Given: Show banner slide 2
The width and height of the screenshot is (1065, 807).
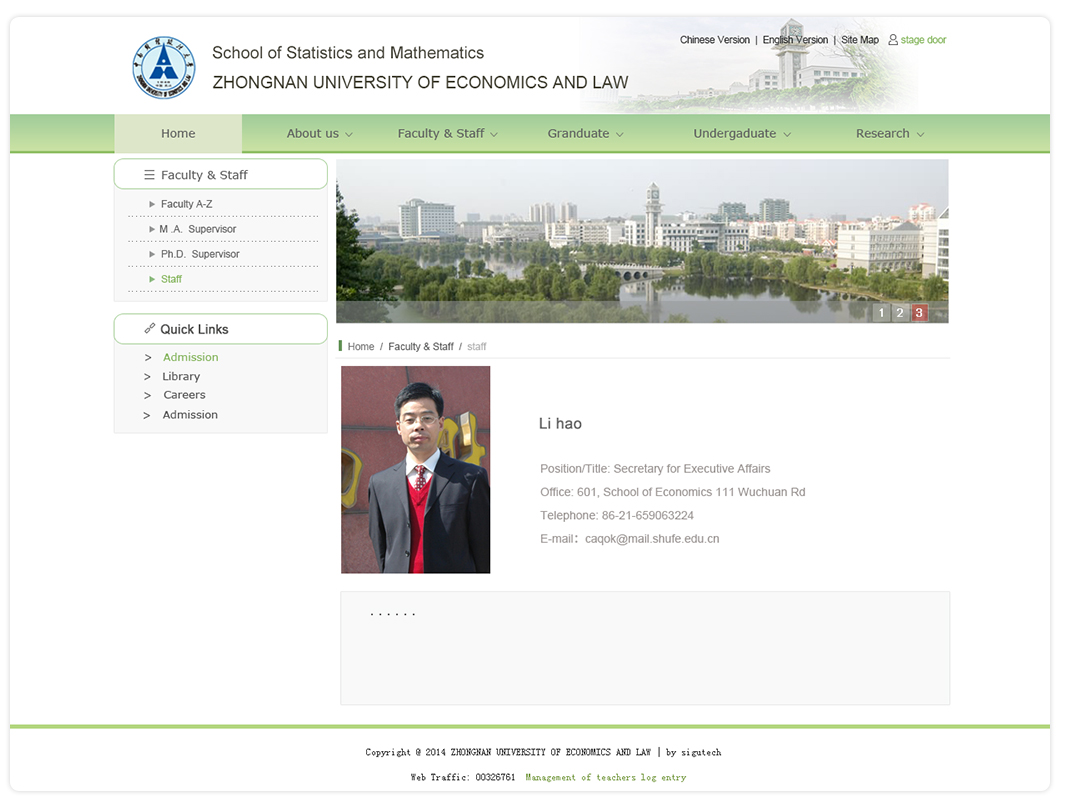Looking at the screenshot, I should [x=900, y=312].
